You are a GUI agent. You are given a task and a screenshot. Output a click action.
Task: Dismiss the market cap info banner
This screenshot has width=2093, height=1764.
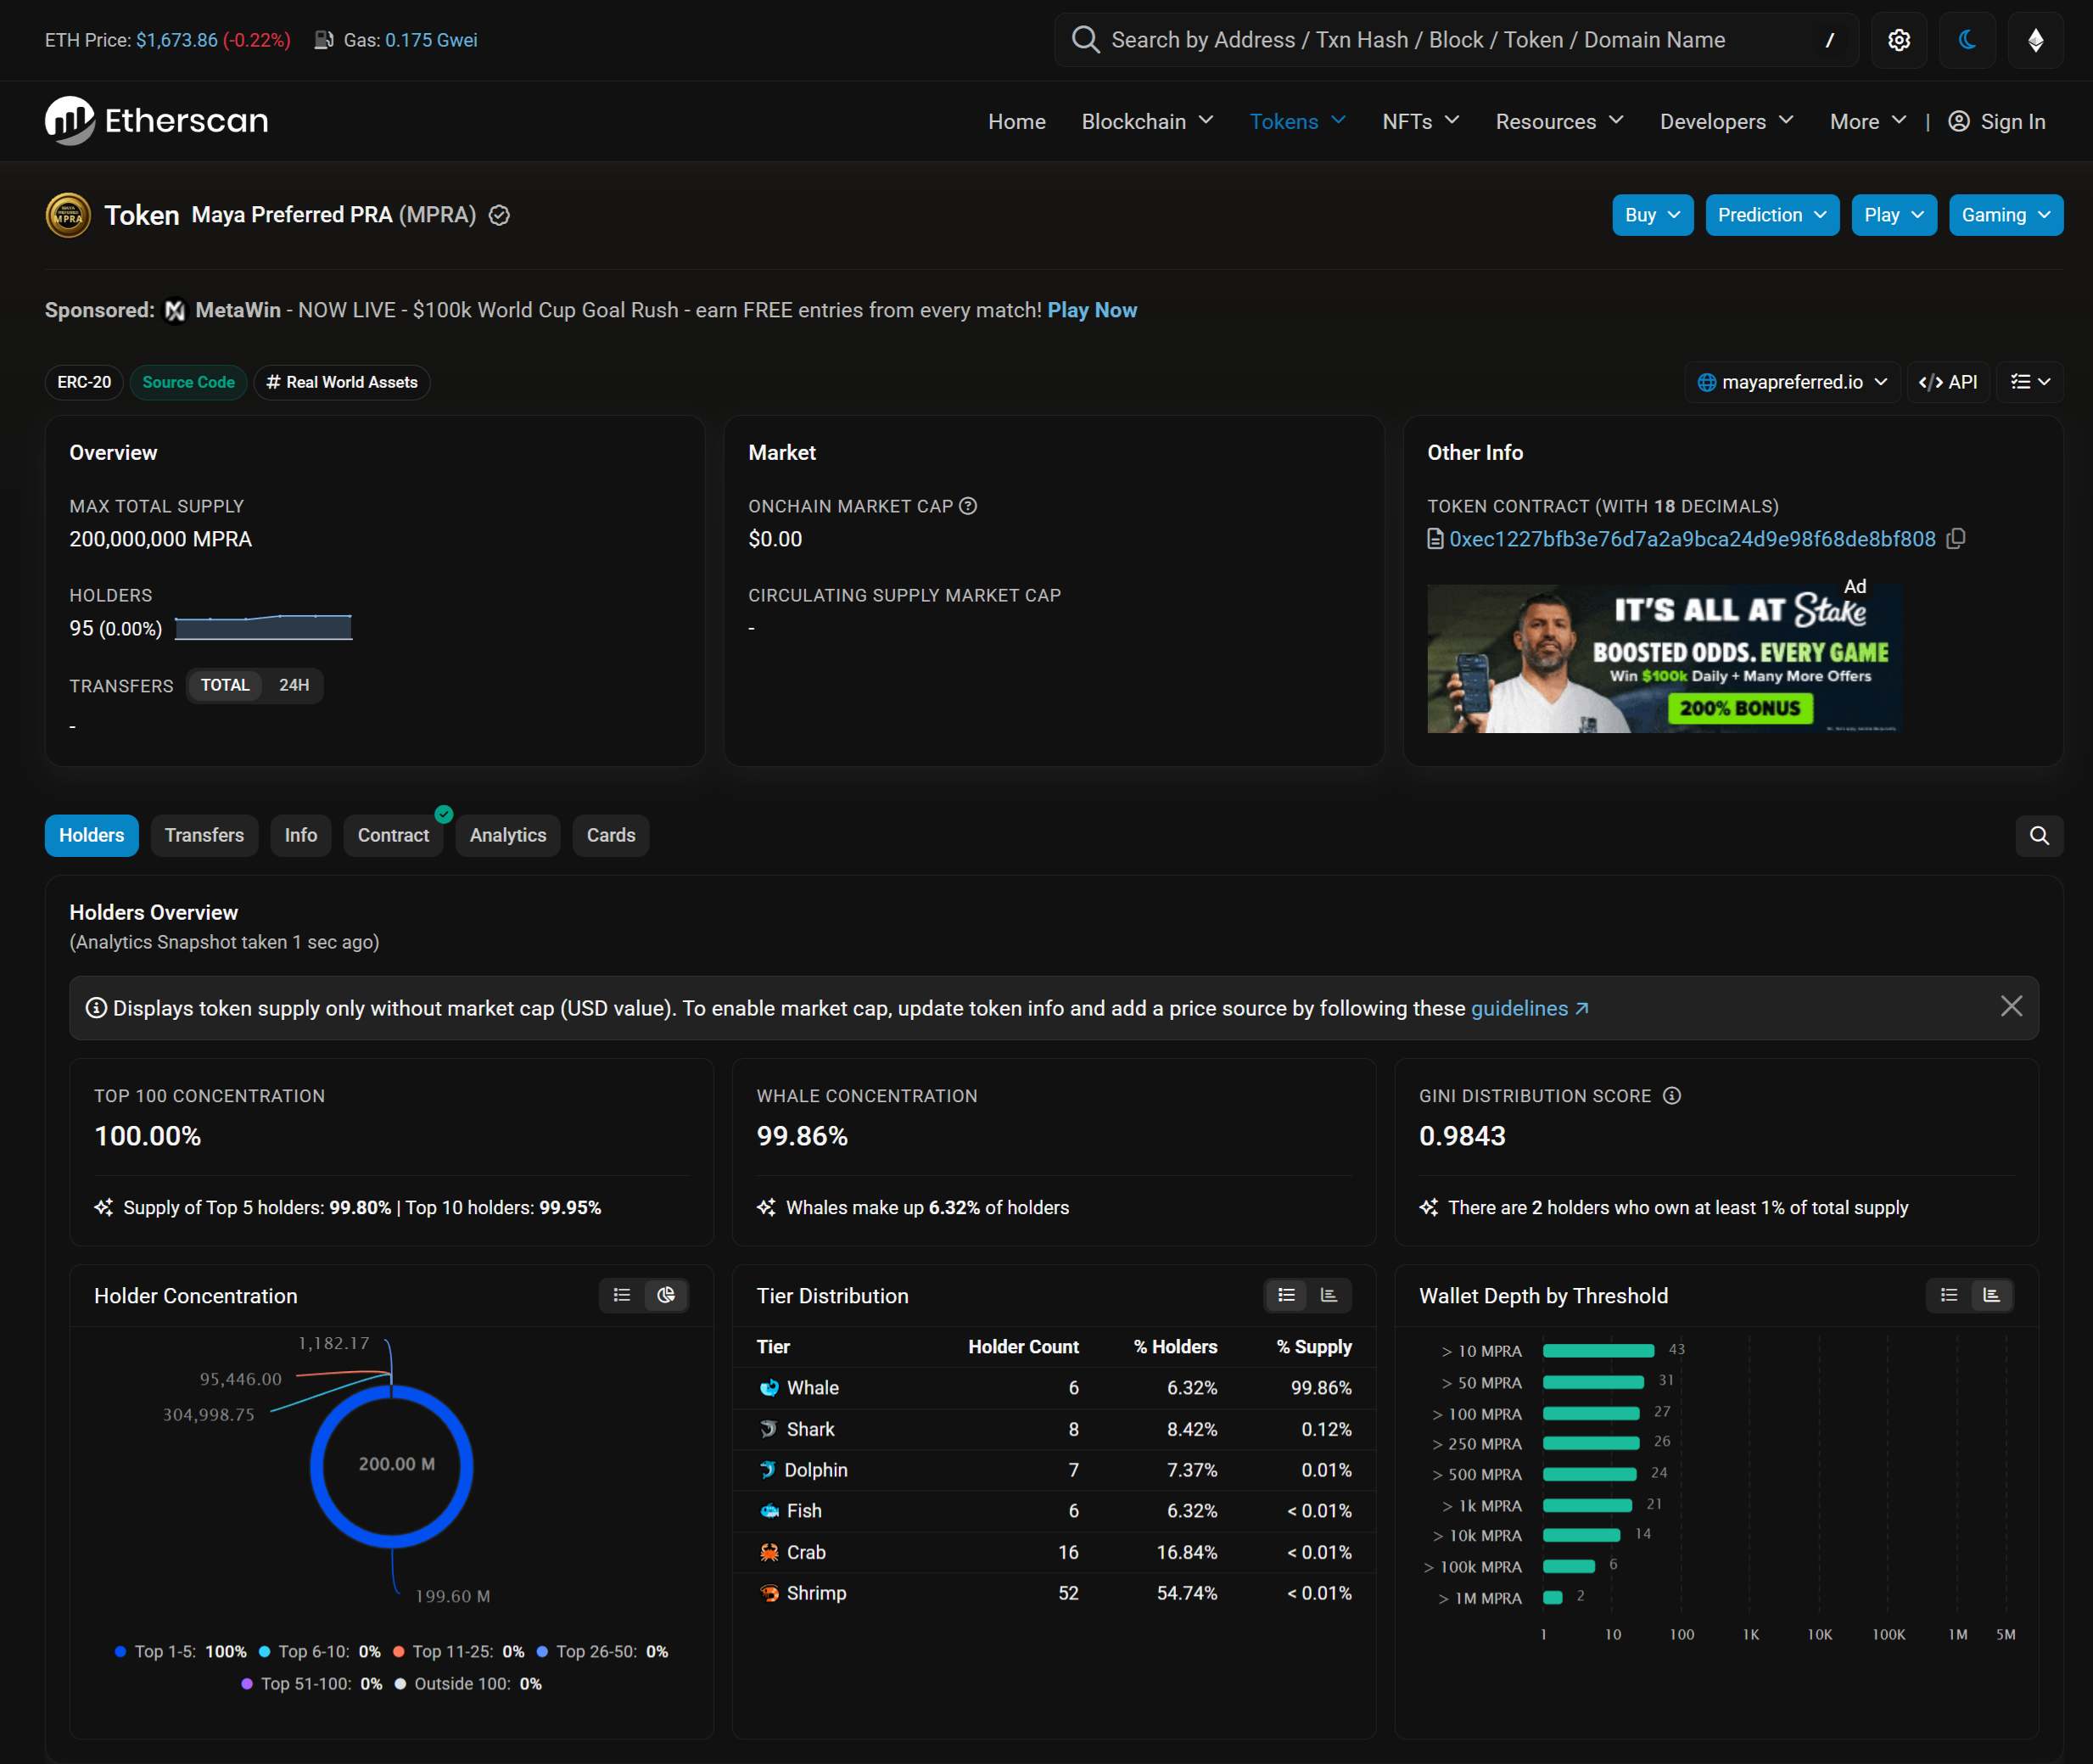pyautogui.click(x=2010, y=1007)
